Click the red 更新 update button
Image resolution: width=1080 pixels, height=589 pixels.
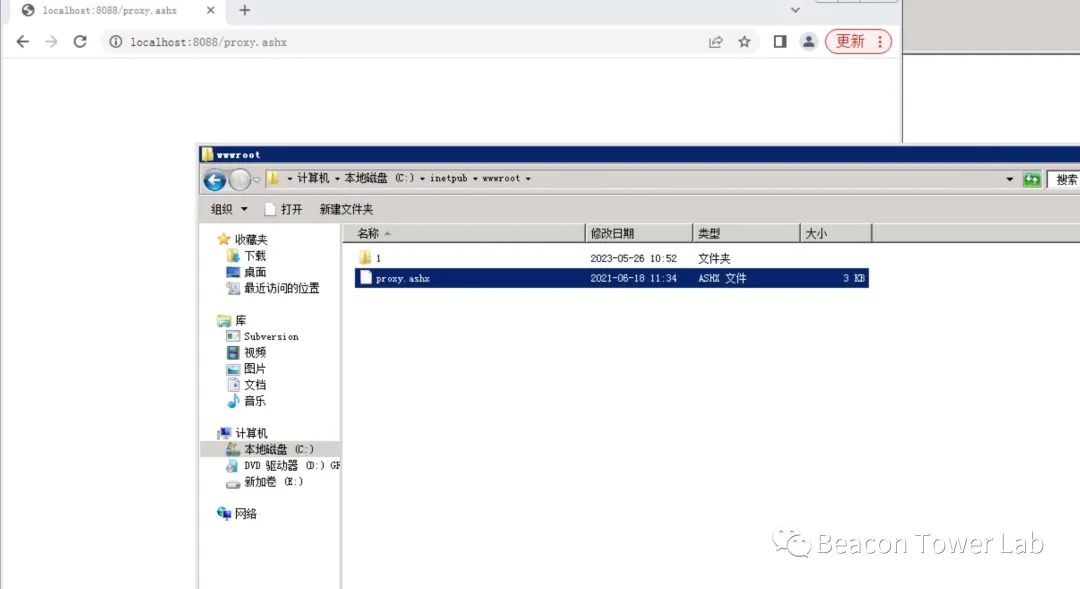click(x=850, y=42)
